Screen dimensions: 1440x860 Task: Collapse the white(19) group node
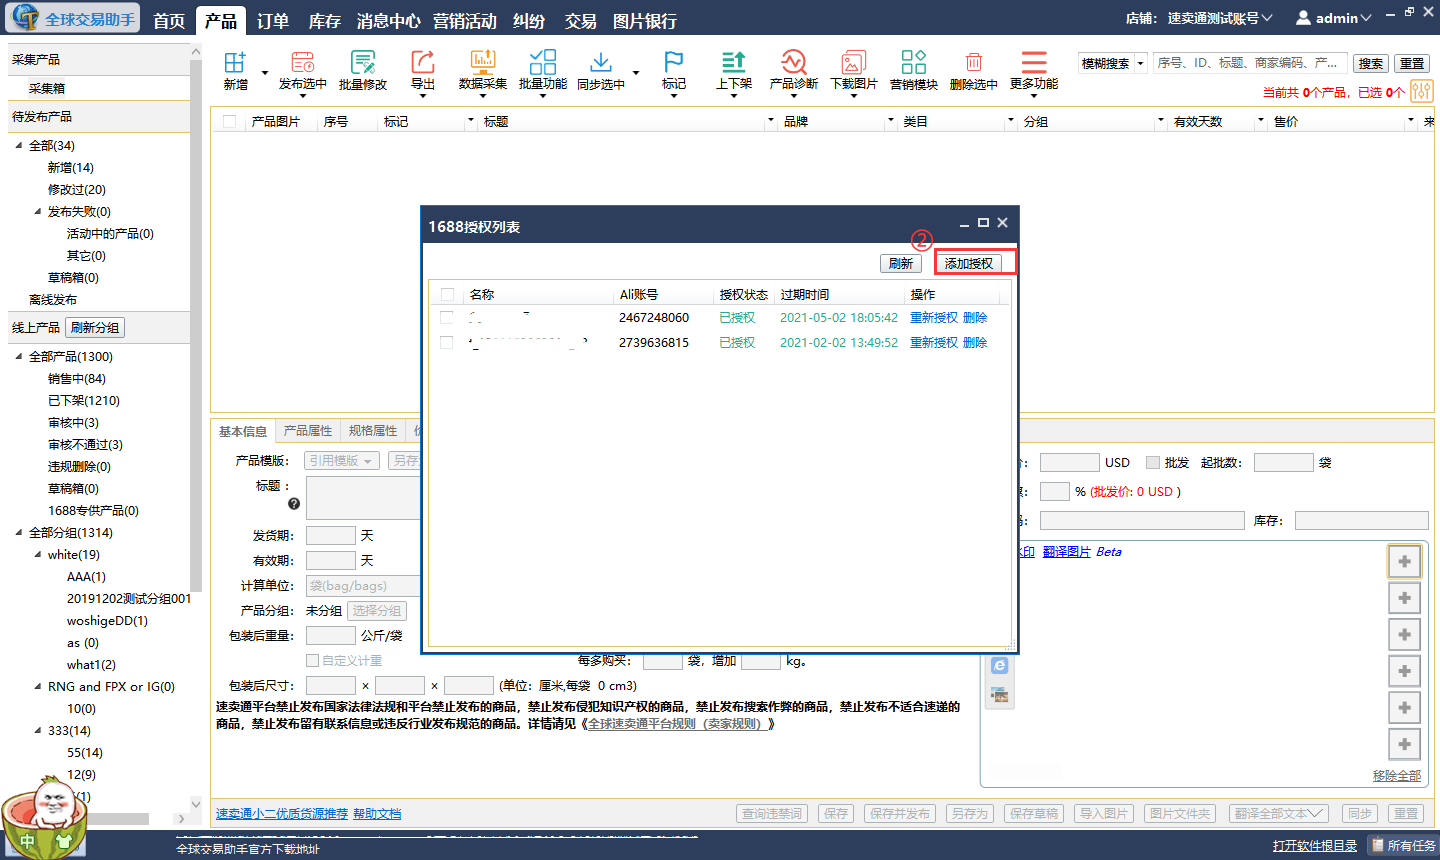tap(38, 554)
